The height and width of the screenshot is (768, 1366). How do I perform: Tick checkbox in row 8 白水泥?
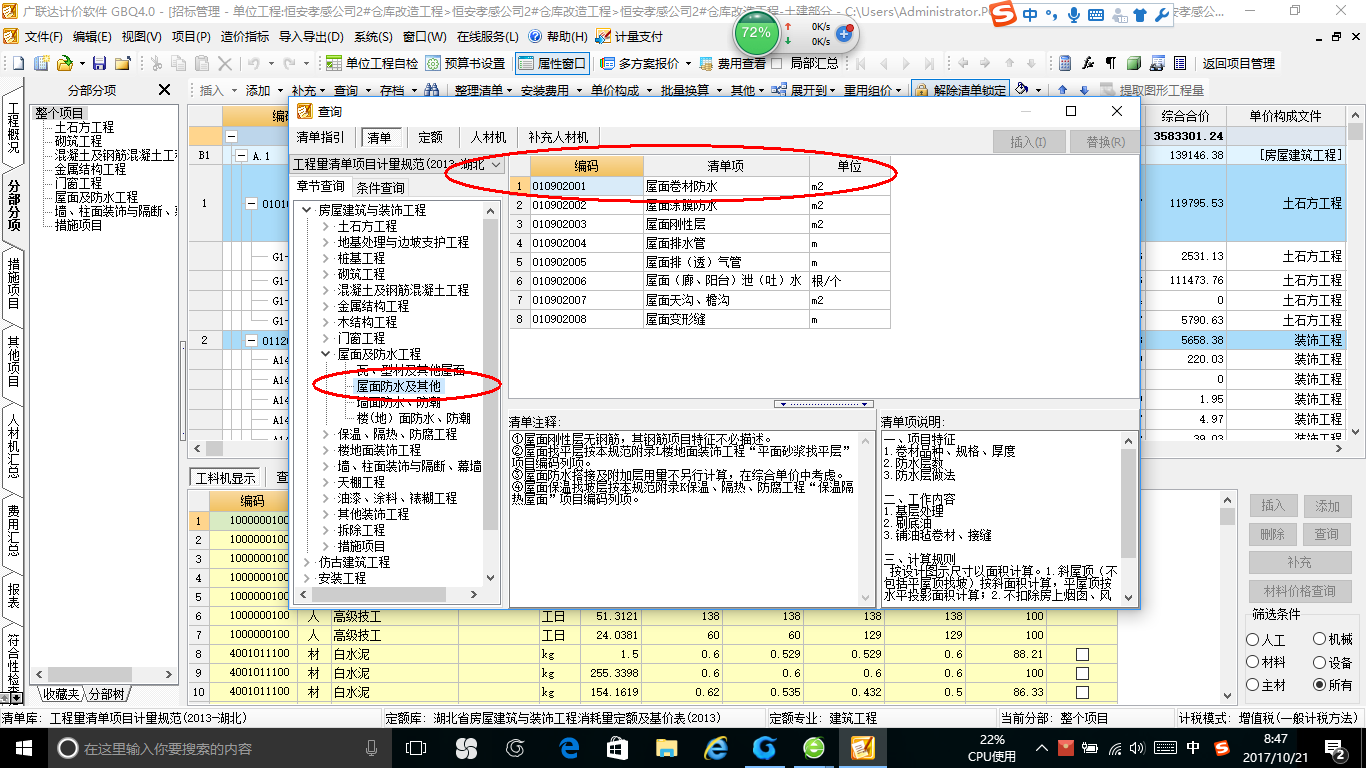1082,654
